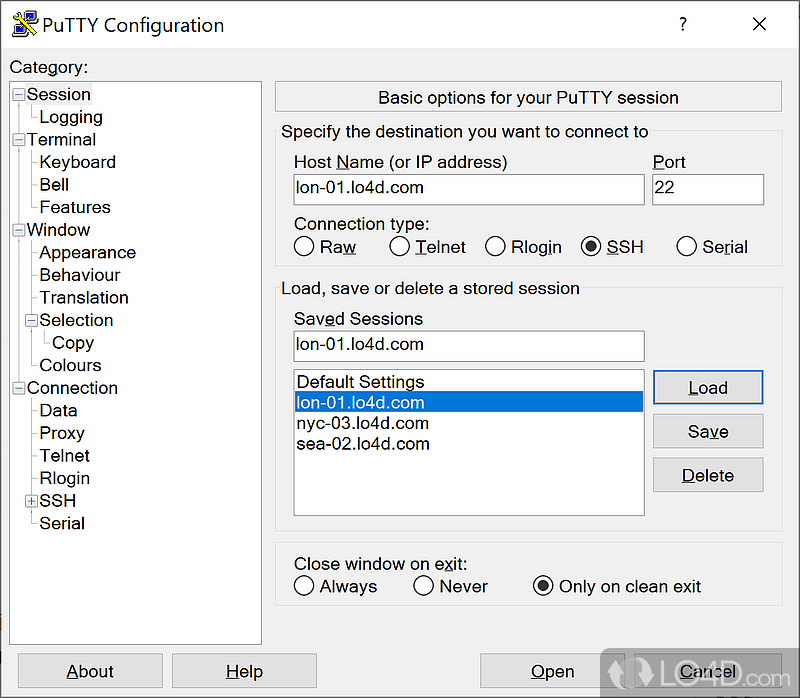Open the Serial category in the tree

(62, 523)
